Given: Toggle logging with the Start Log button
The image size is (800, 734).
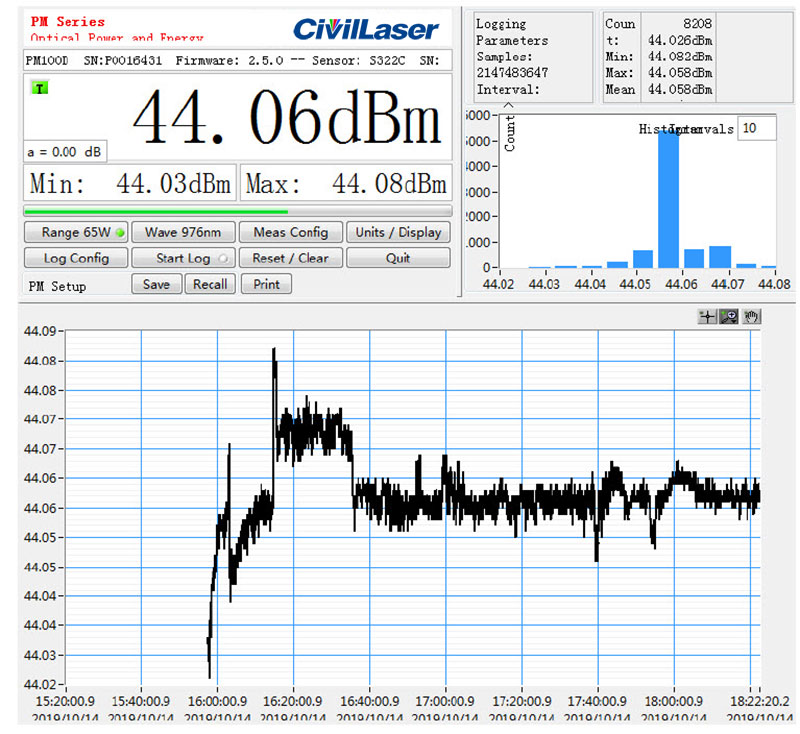Looking at the screenshot, I should pyautogui.click(x=183, y=258).
